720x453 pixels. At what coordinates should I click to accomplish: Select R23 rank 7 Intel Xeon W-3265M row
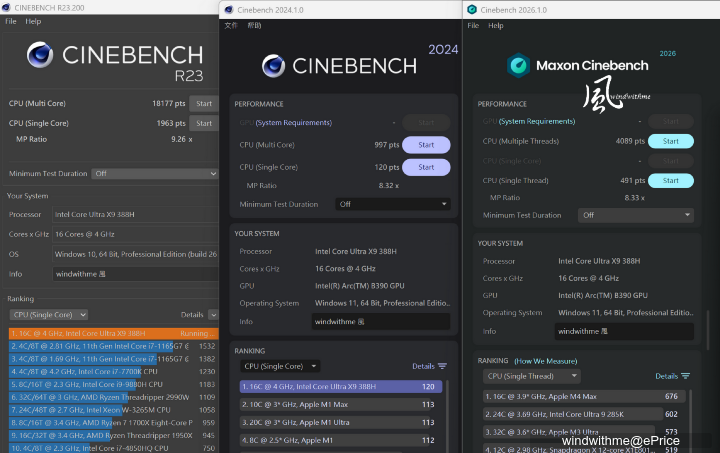pyautogui.click(x=113, y=410)
